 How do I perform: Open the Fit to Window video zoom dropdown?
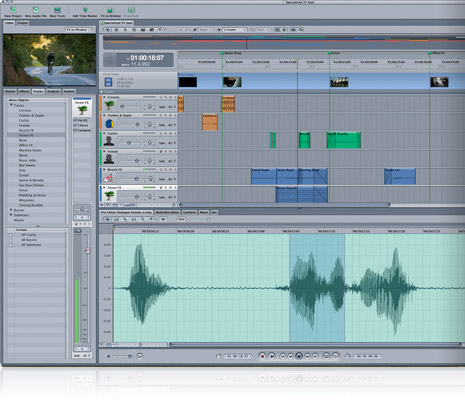79,30
